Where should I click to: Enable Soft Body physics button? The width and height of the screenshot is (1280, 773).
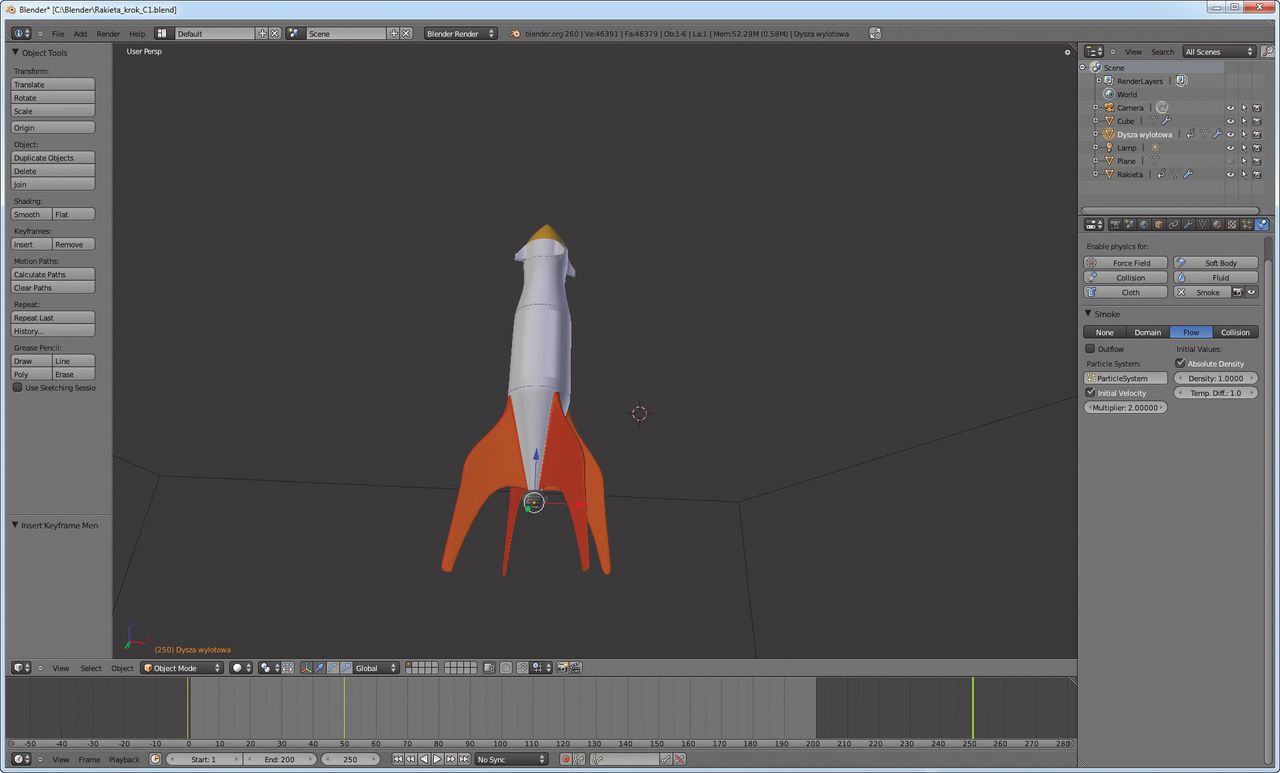tap(1215, 263)
